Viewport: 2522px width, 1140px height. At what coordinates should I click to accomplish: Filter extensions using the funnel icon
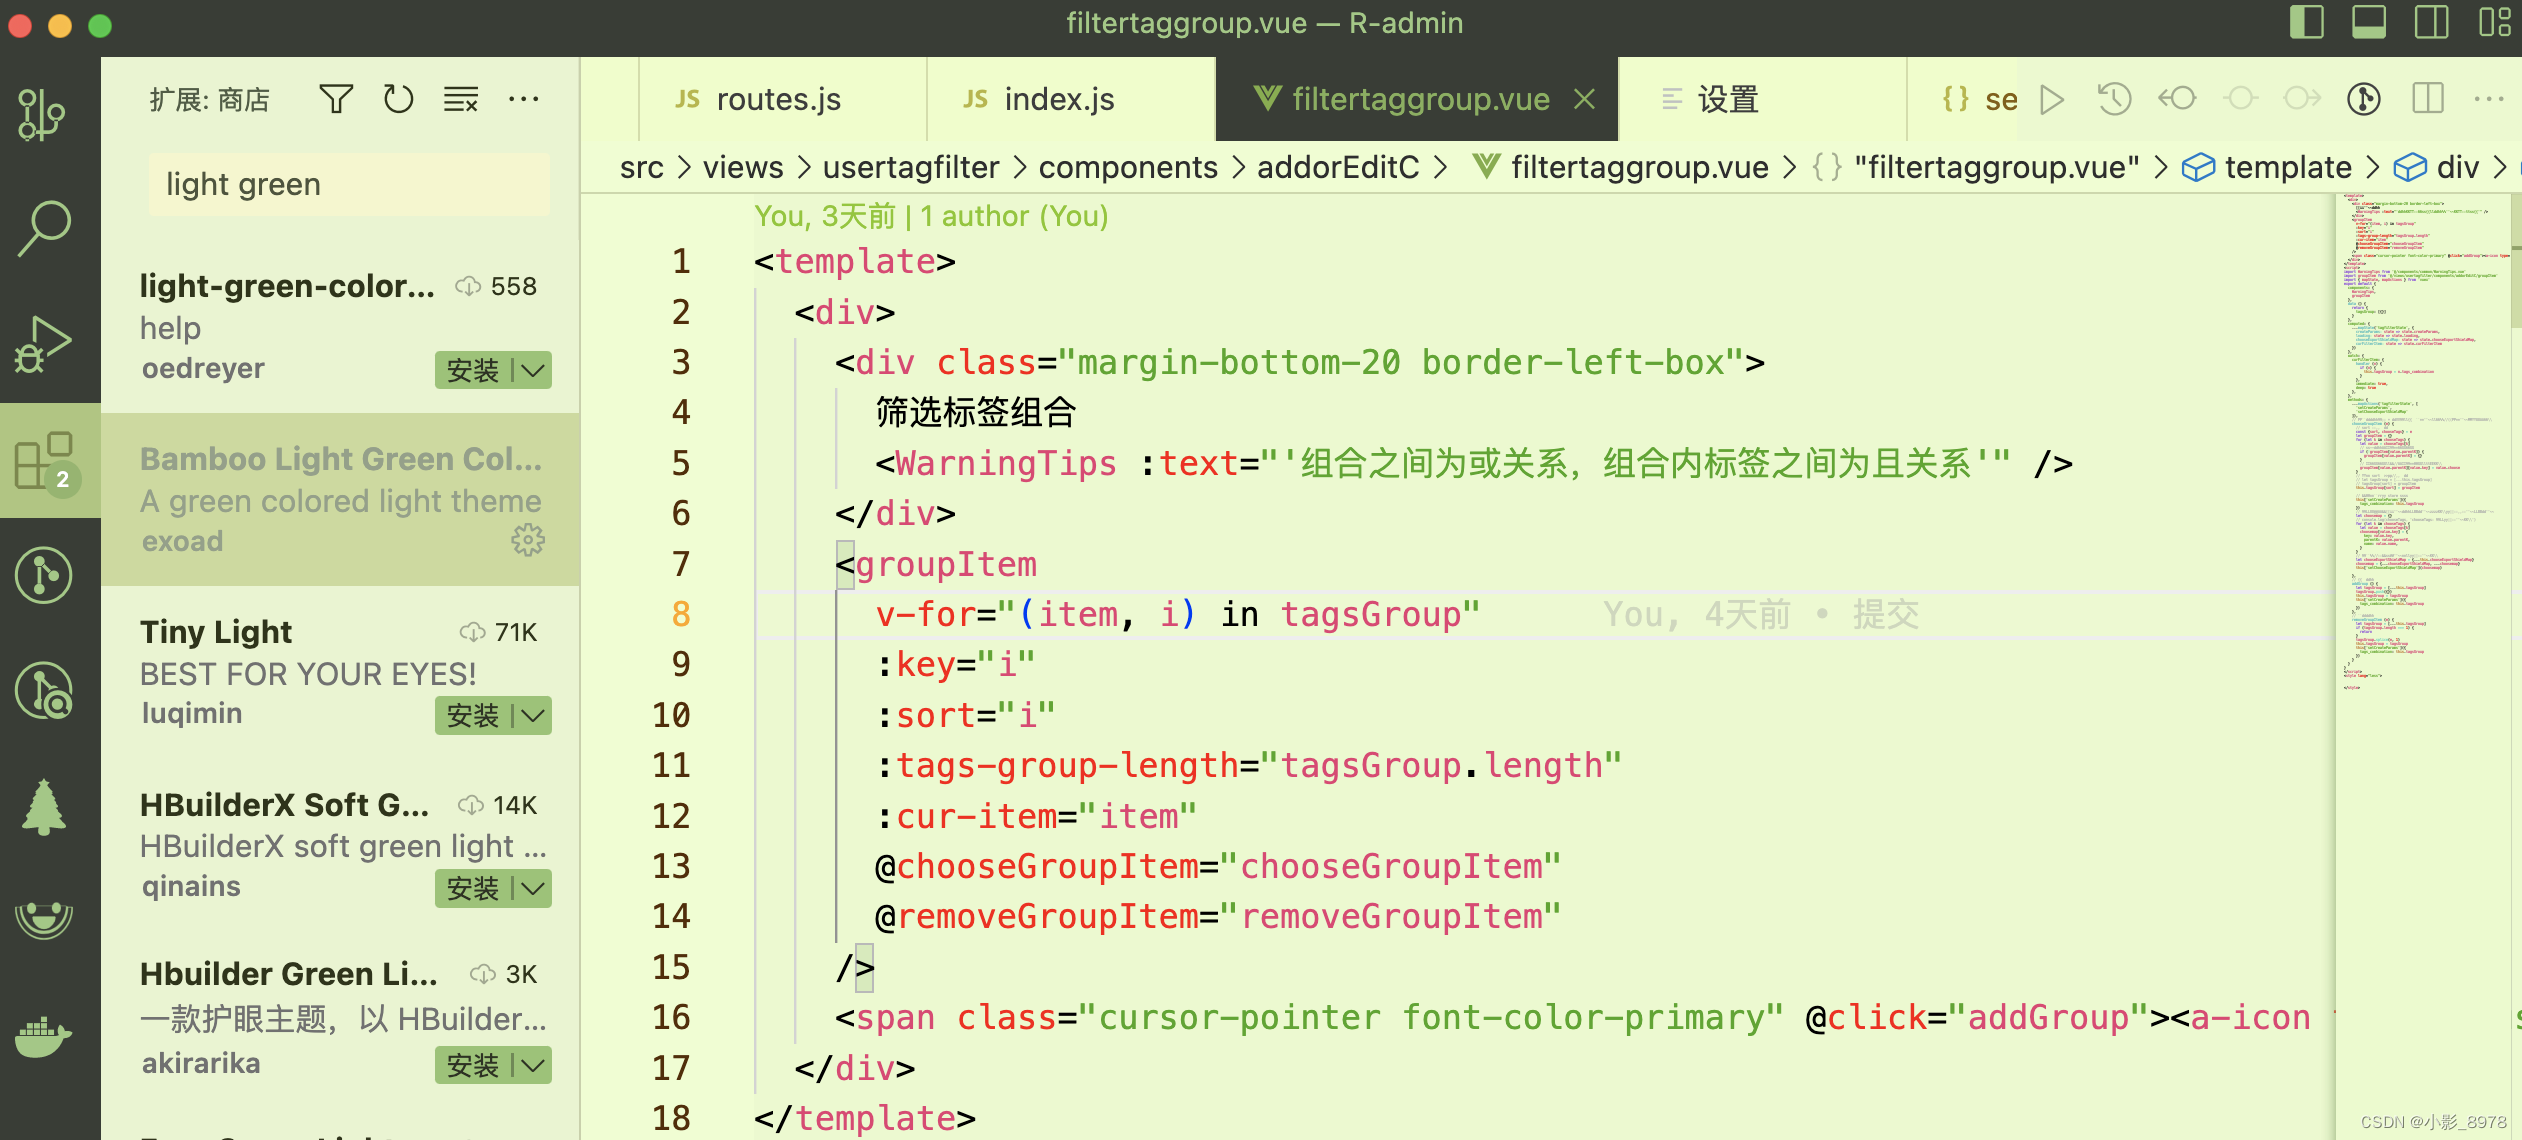pos(336,98)
